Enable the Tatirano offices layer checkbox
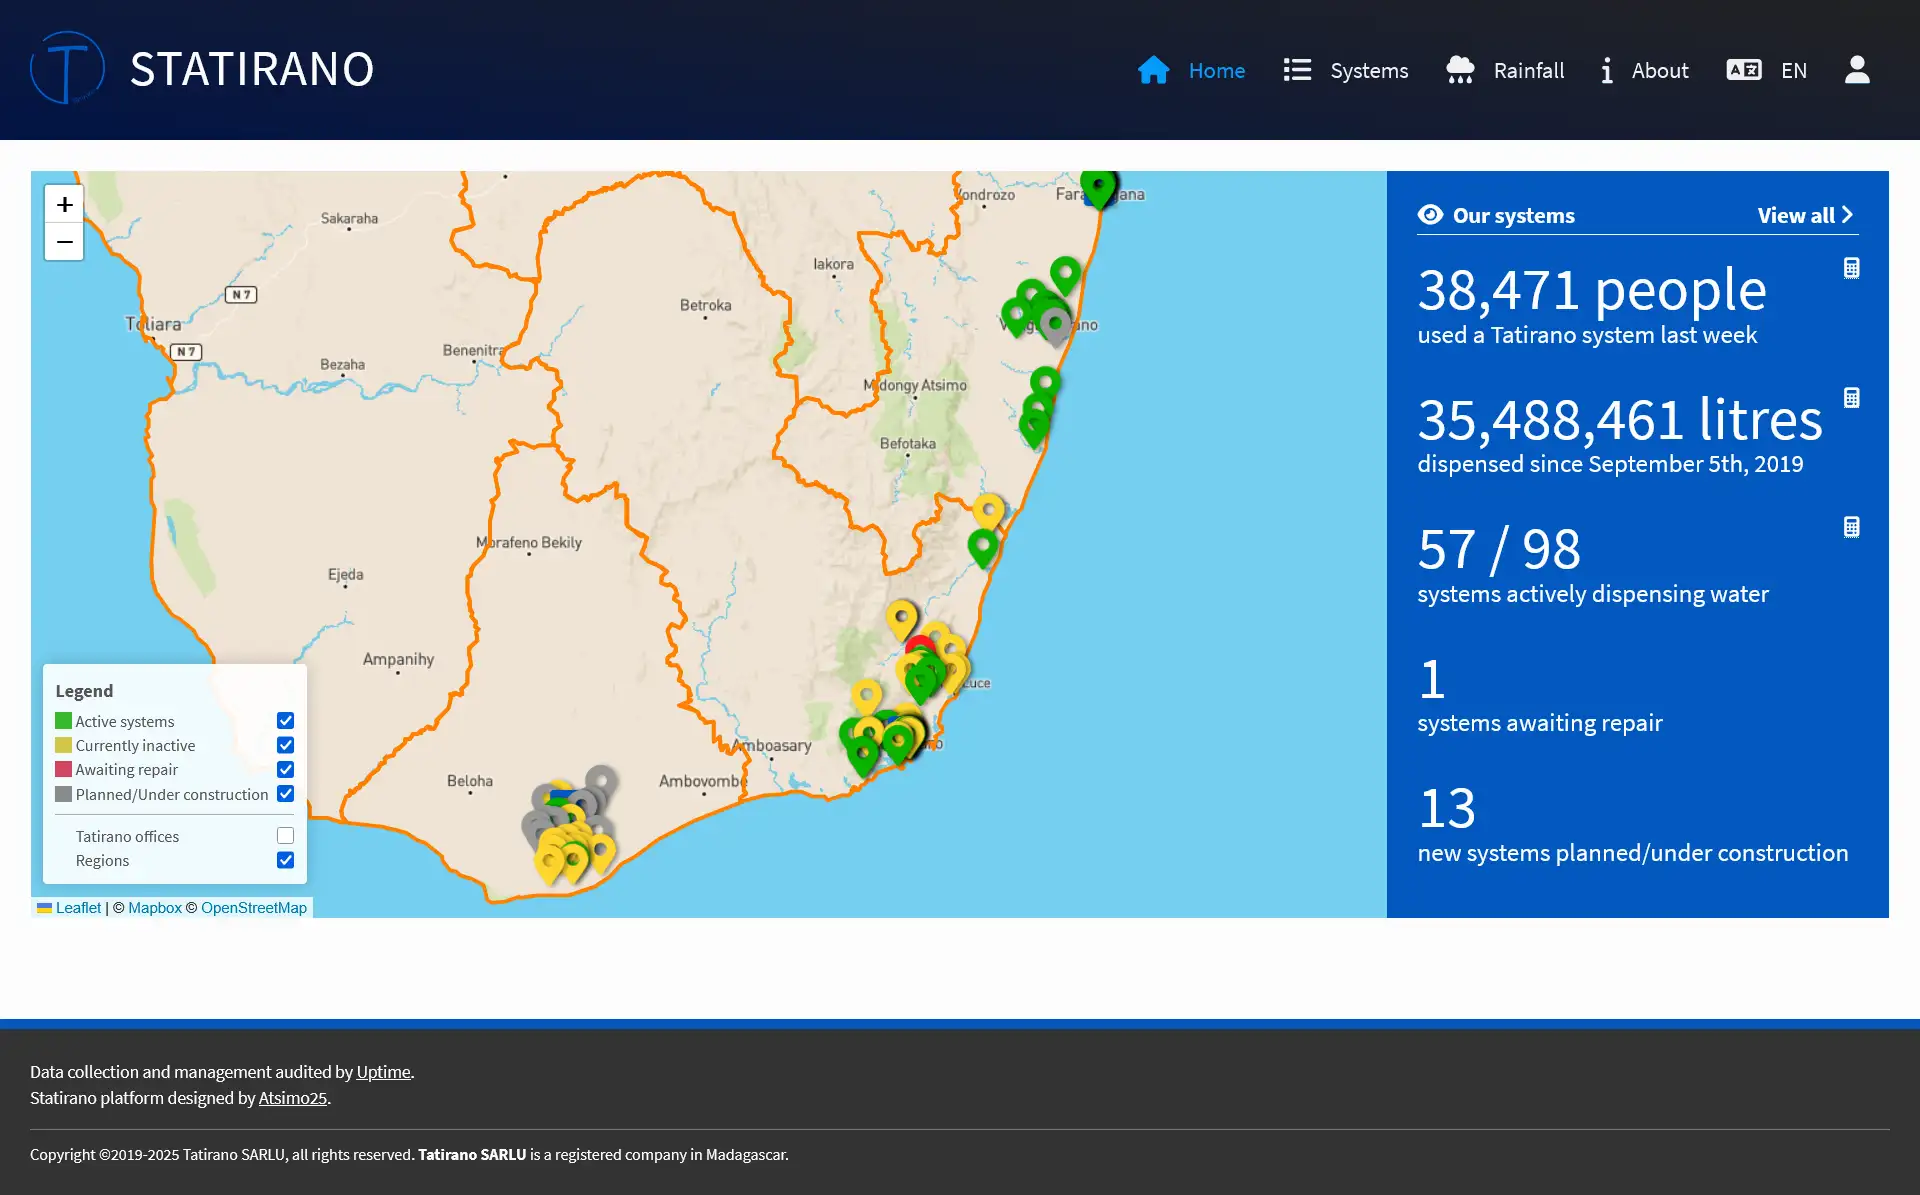Viewport: 1920px width, 1195px height. (285, 836)
